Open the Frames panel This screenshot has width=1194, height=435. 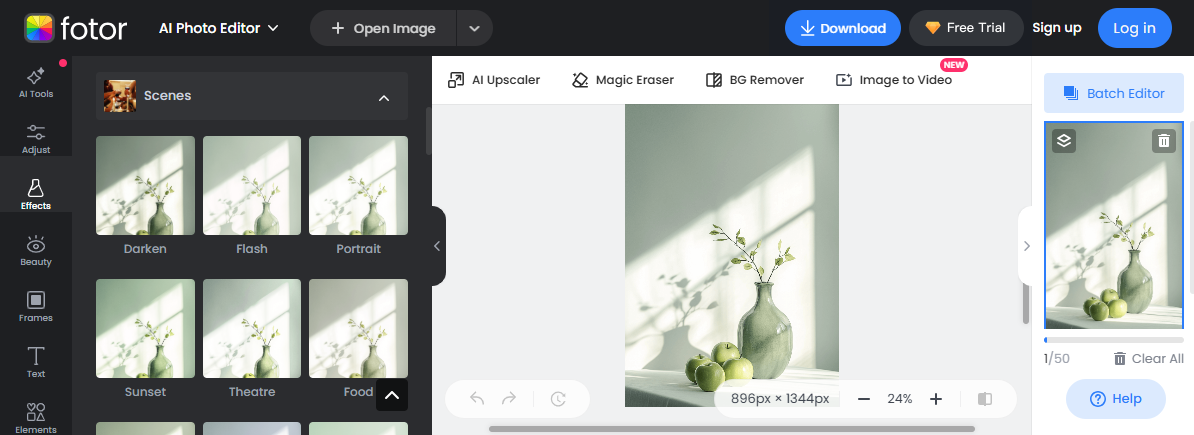point(36,306)
